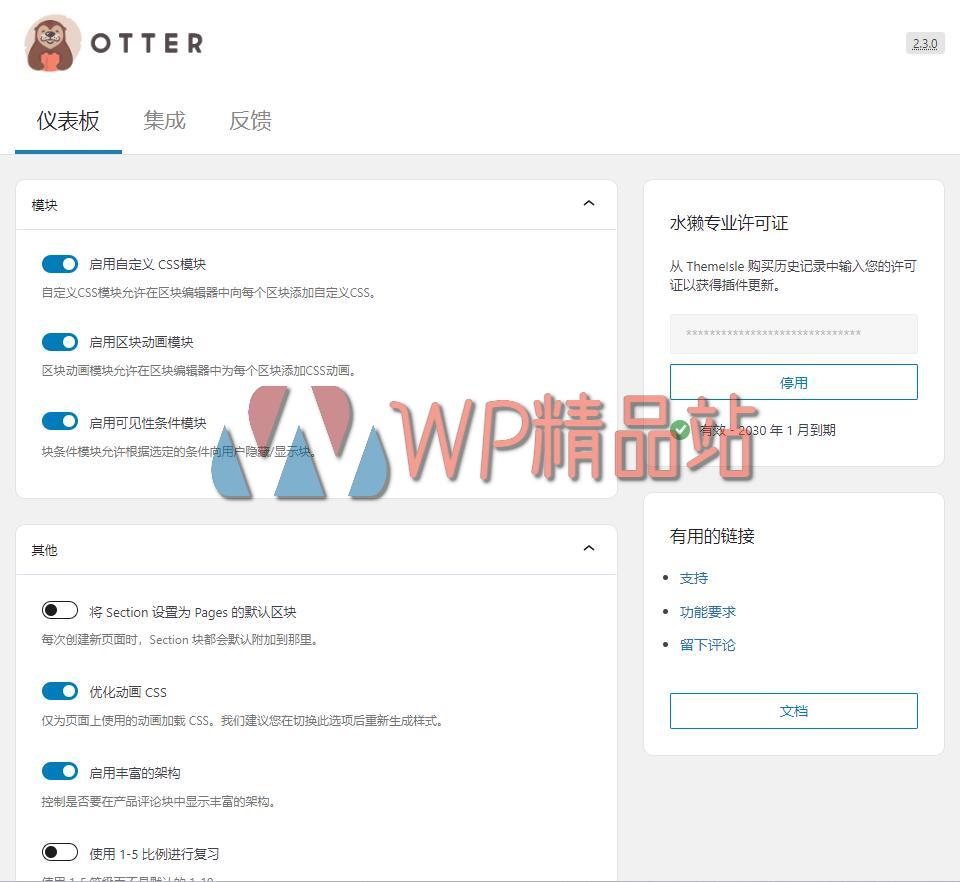Screen dimensions: 960x882
Task: Turn off 启用可见性条件模块
Action: 59,420
